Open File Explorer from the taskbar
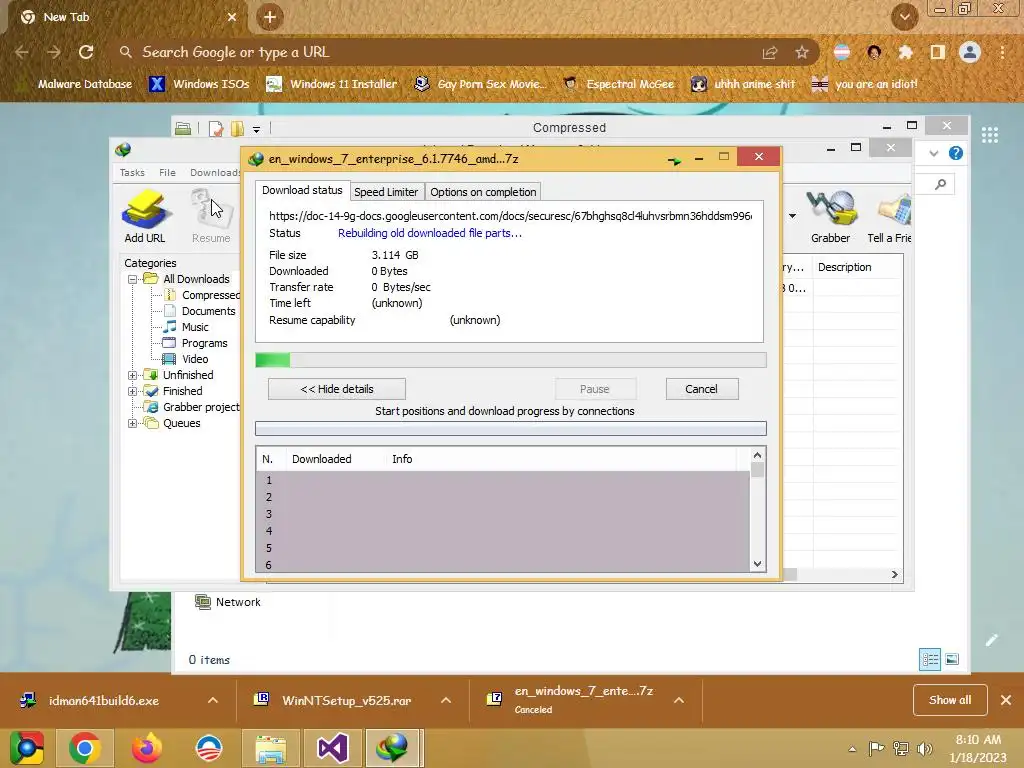Screen dimensions: 1024x768 [270, 748]
